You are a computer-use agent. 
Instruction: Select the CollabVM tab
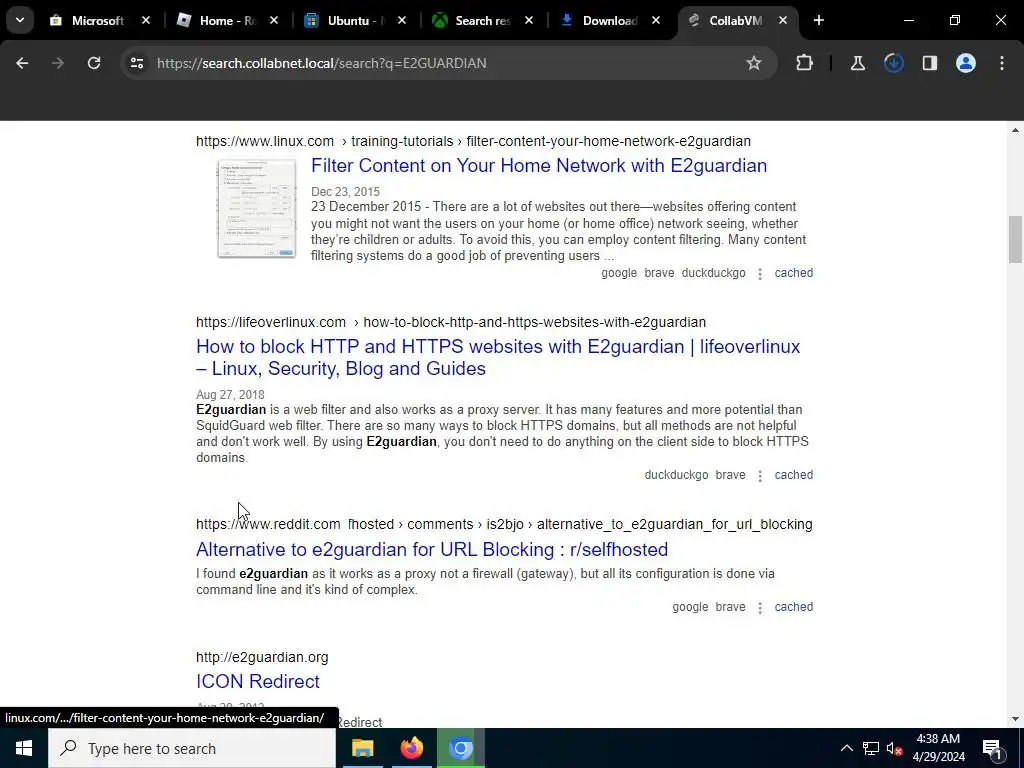(735, 20)
